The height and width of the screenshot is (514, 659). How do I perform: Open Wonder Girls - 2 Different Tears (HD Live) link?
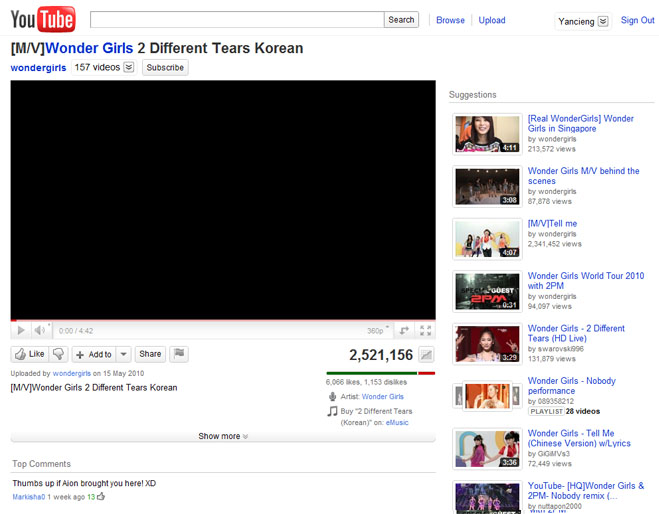576,333
